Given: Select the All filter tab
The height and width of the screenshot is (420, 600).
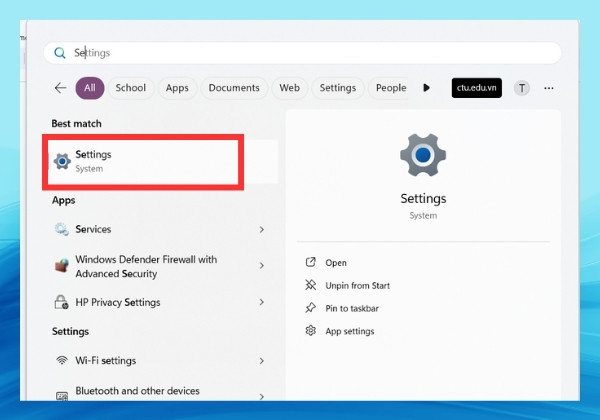Looking at the screenshot, I should coord(90,88).
